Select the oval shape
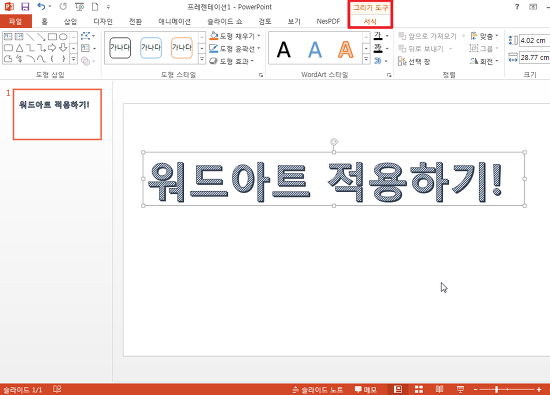The image size is (550, 395). coord(63,36)
